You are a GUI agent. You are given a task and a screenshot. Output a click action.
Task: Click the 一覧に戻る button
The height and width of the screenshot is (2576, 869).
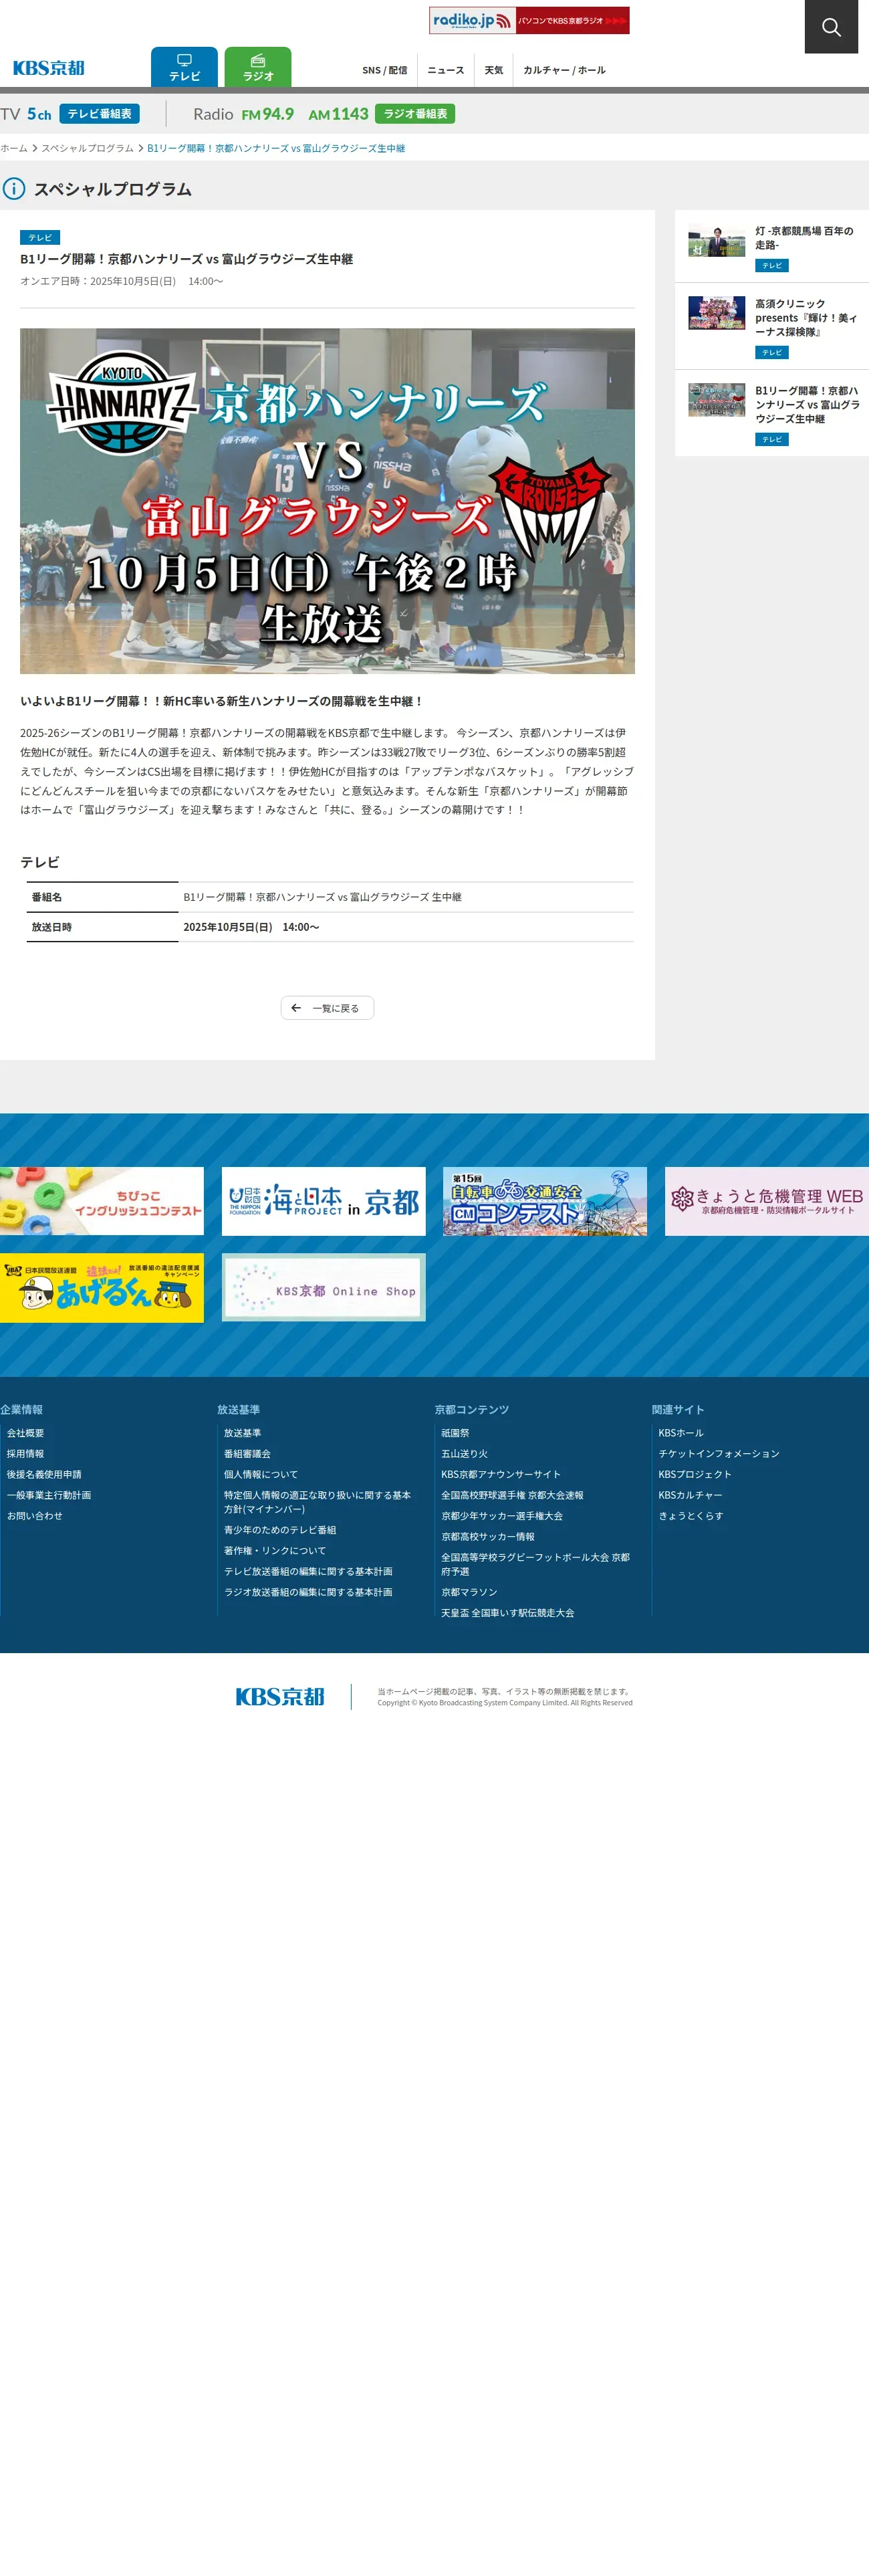[x=327, y=1008]
